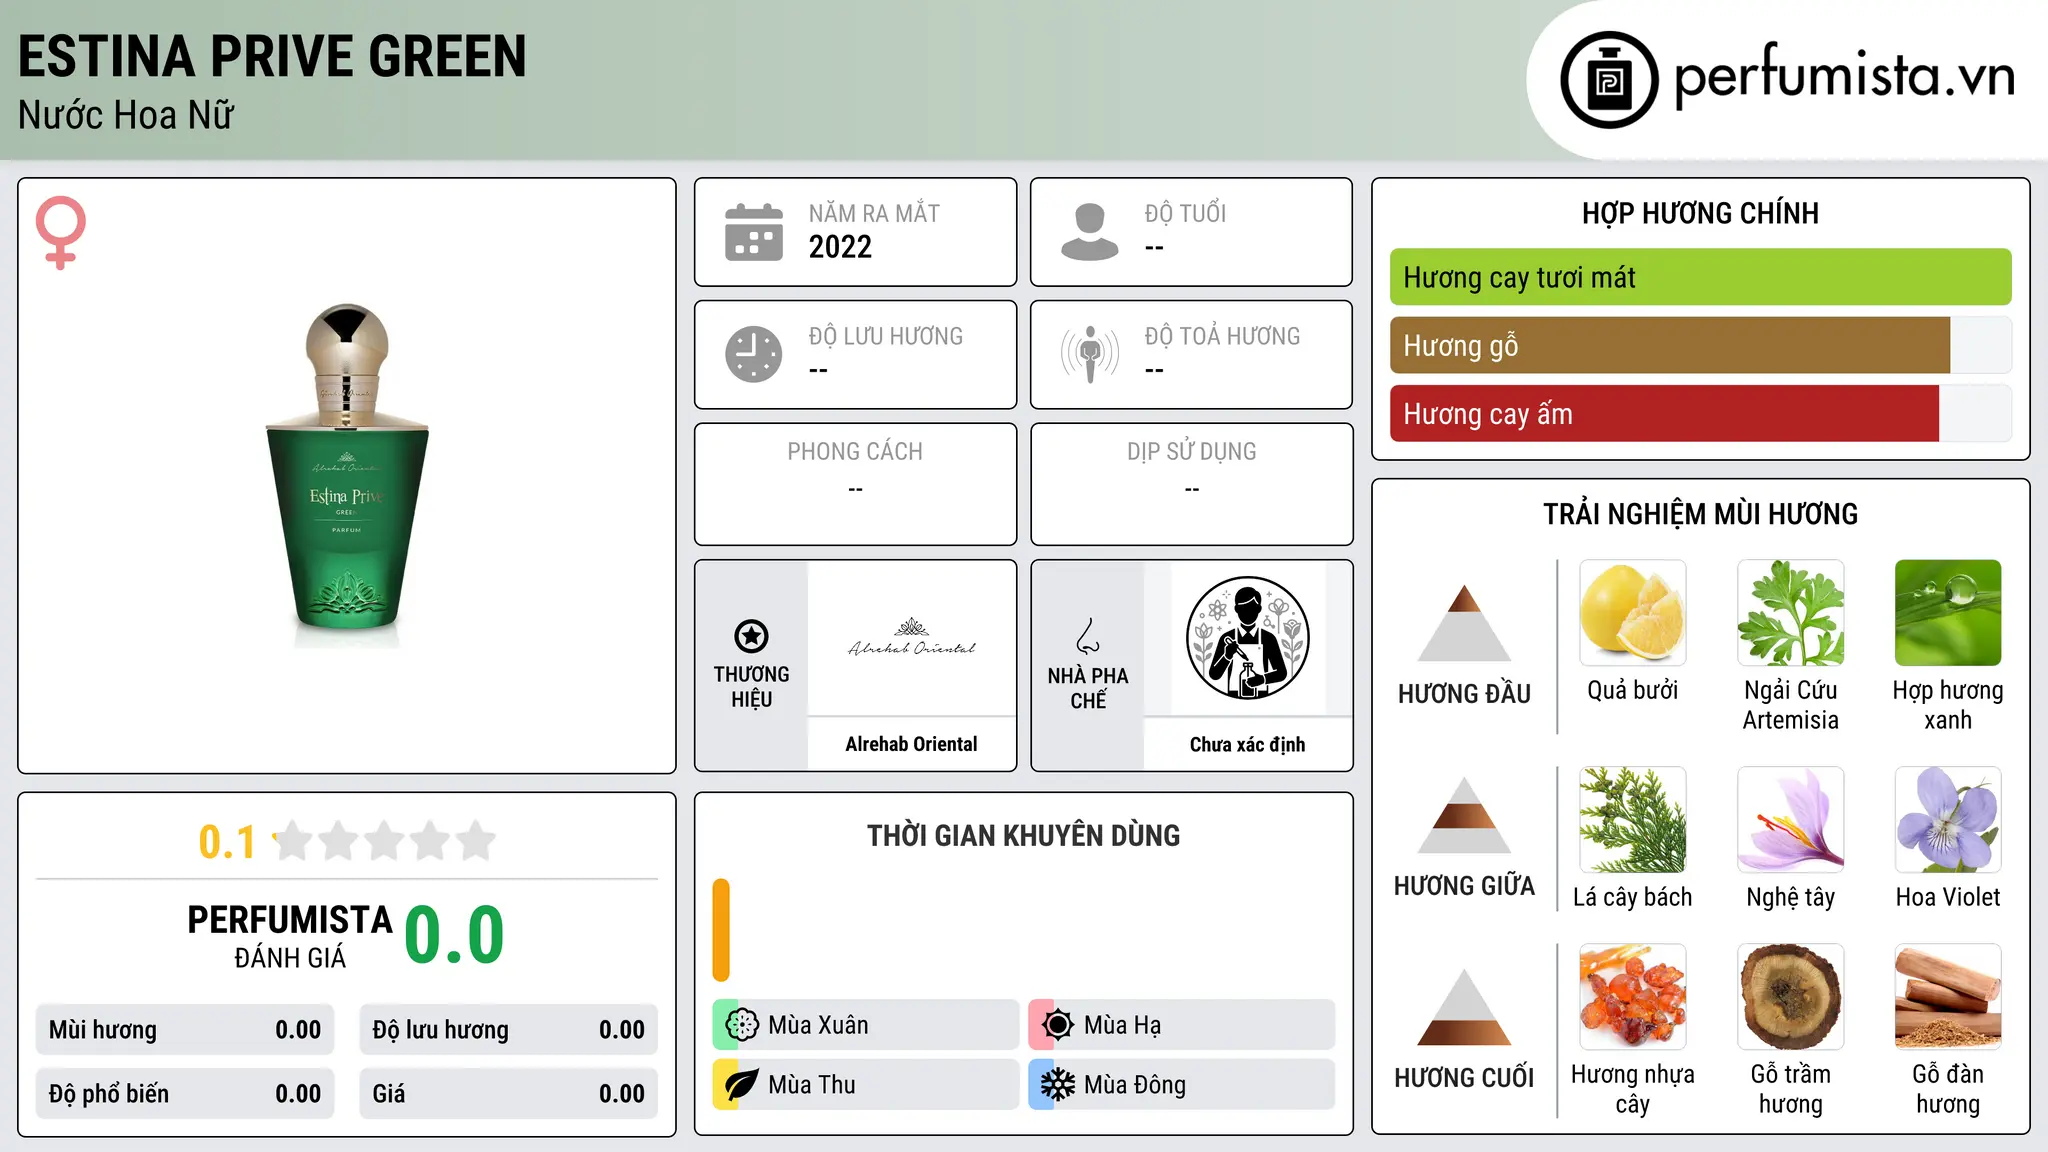Viewport: 2048px width, 1152px height.
Task: Click the ESTINA PRIVE GREEN title
Action: pyautogui.click(x=272, y=57)
